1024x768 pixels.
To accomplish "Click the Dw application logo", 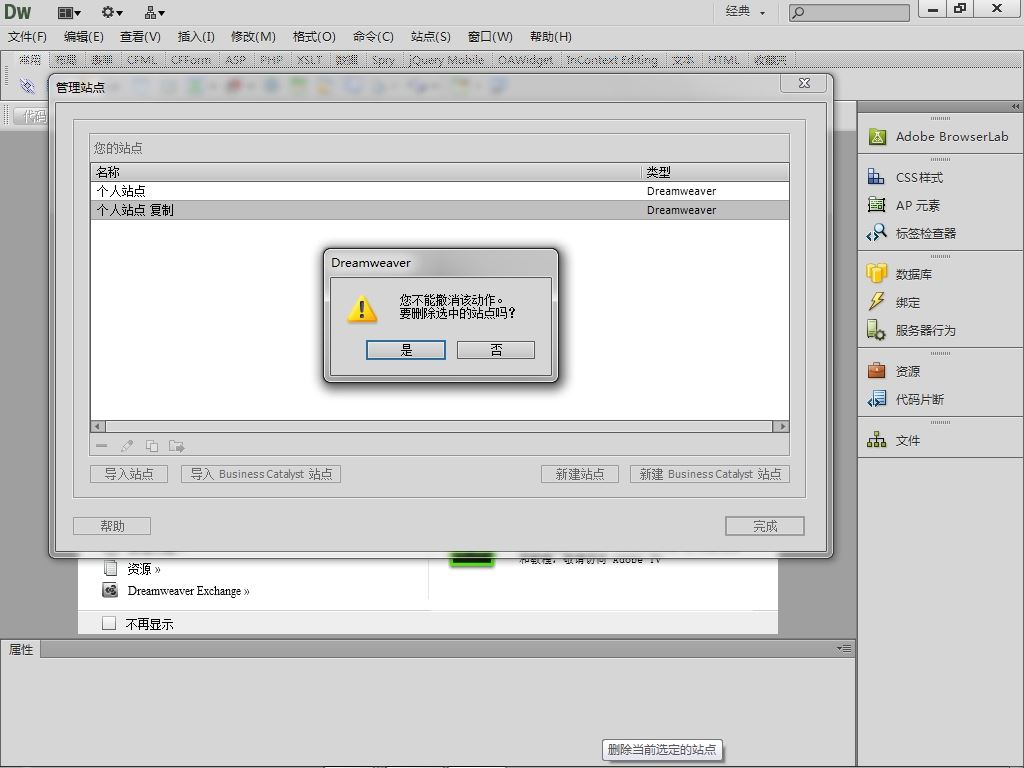I will coord(18,11).
